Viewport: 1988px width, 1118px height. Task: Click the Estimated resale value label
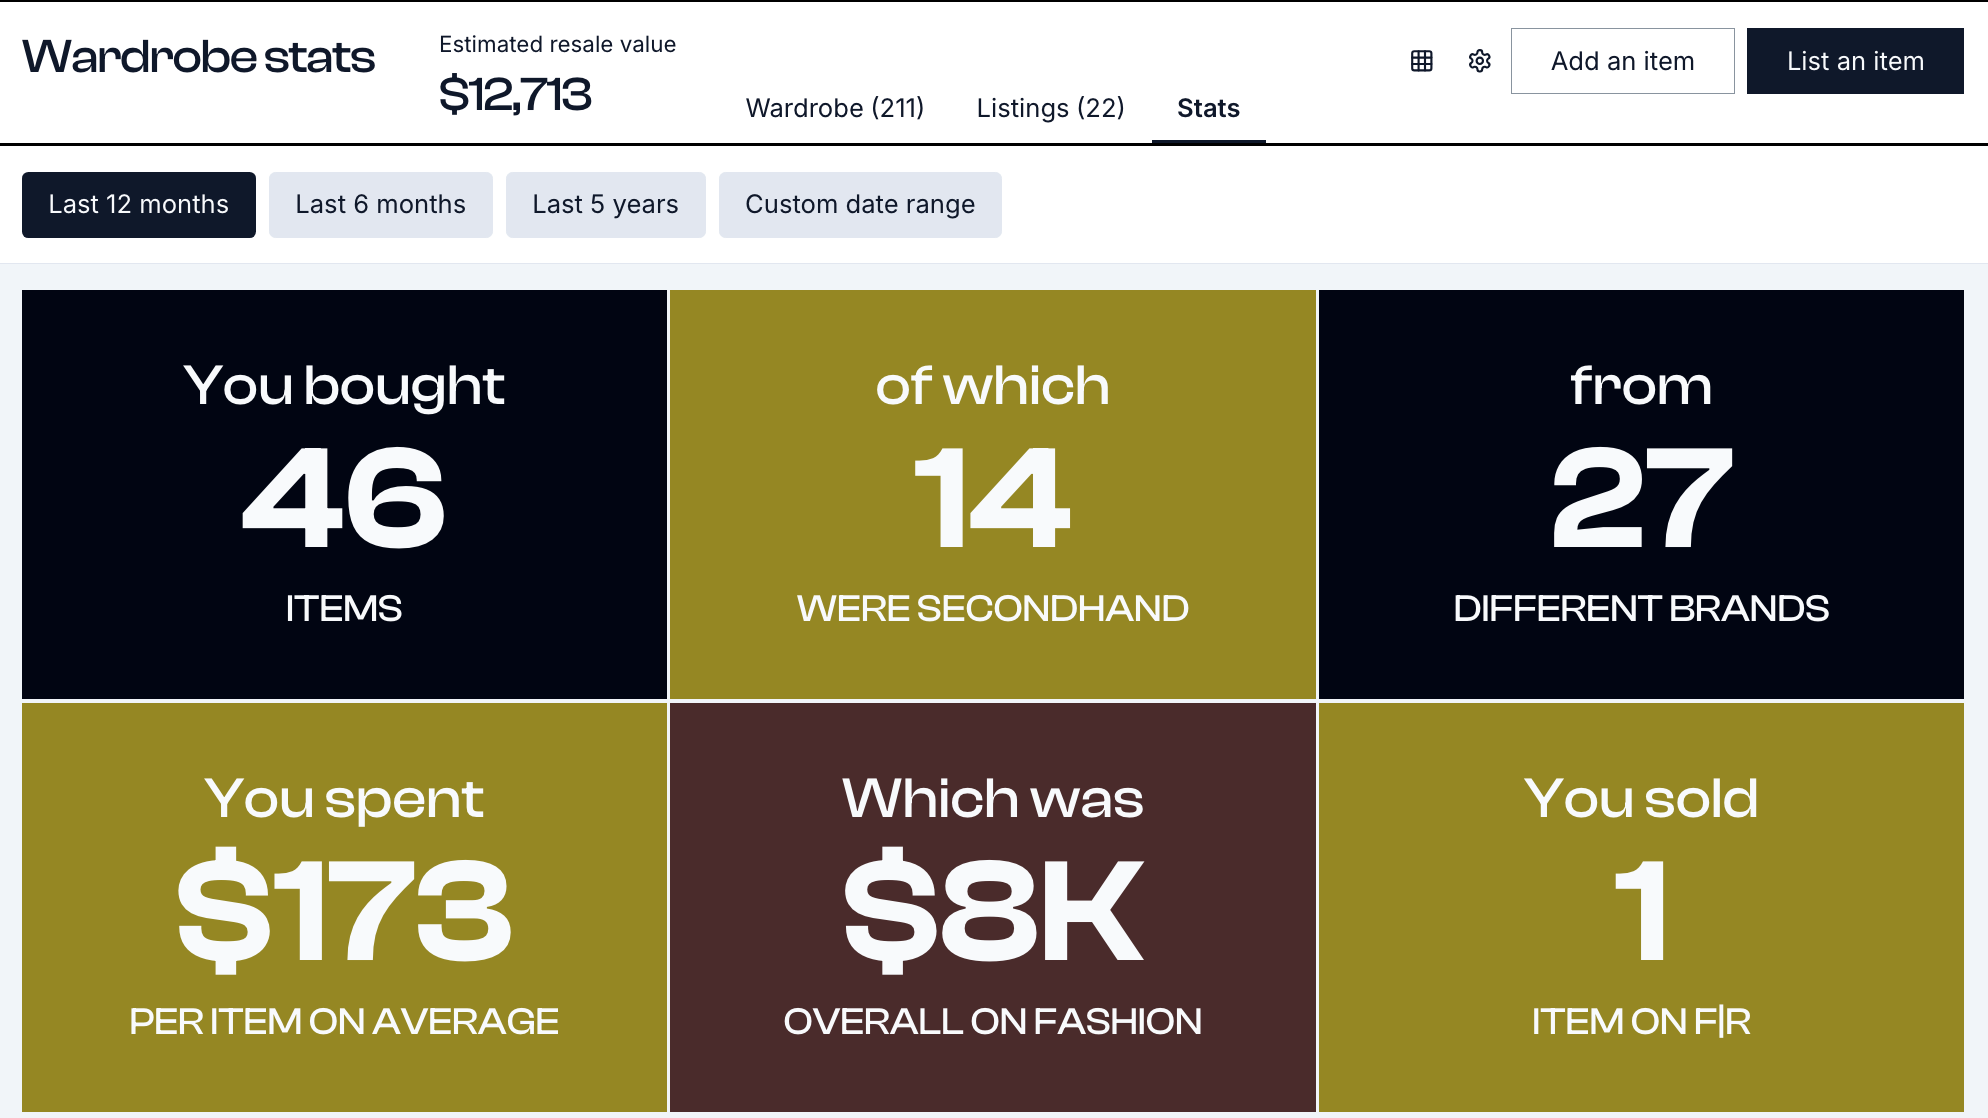coord(557,44)
